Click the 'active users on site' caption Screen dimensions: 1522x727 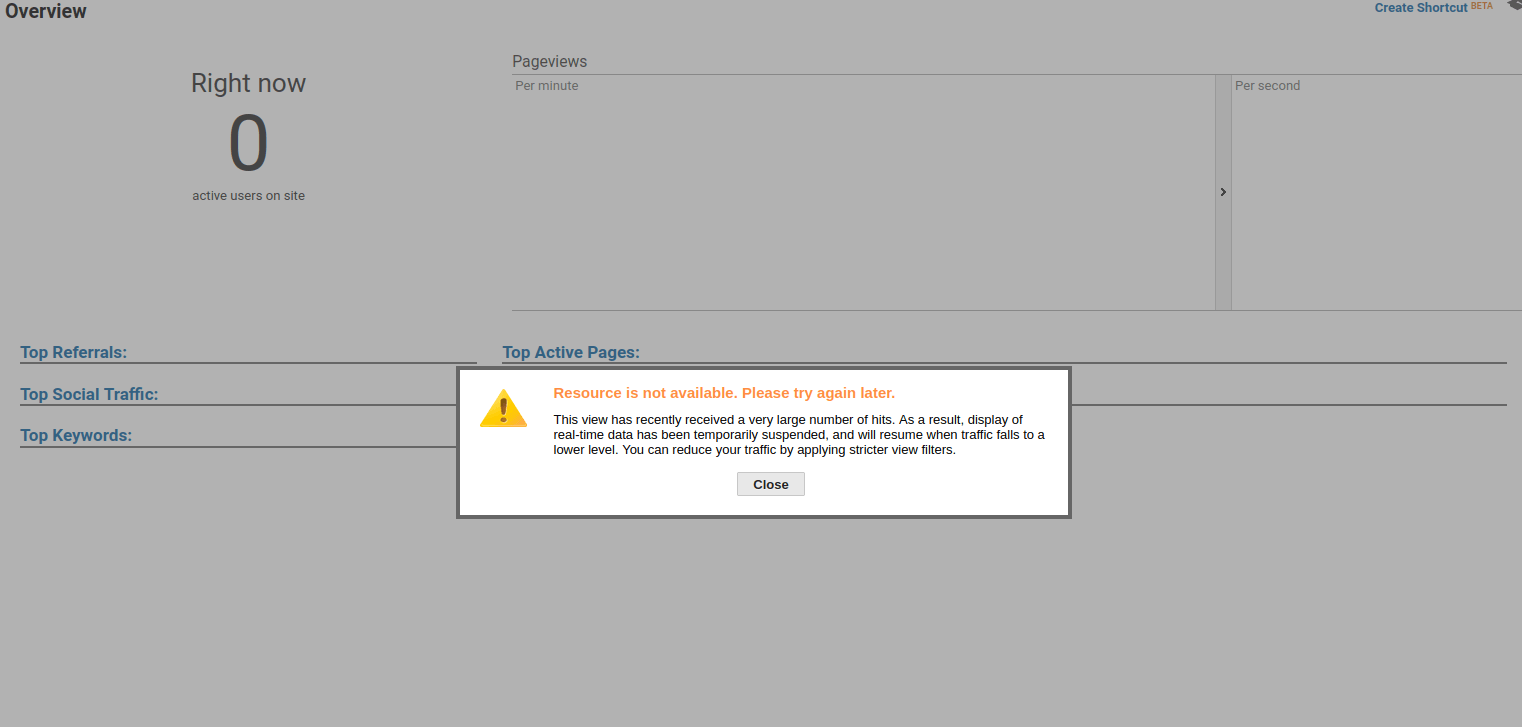(x=249, y=196)
